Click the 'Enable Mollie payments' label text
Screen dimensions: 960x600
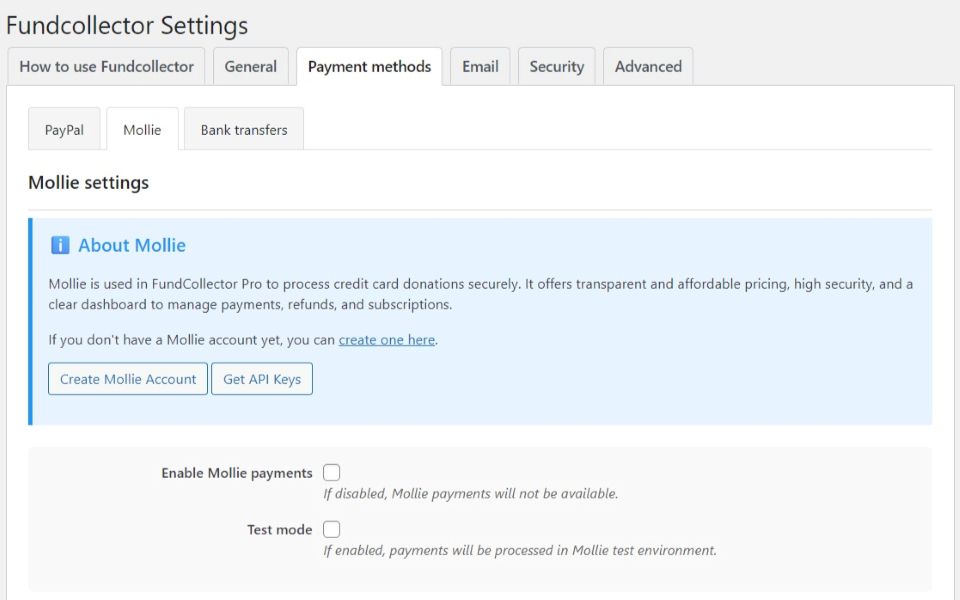coord(237,473)
